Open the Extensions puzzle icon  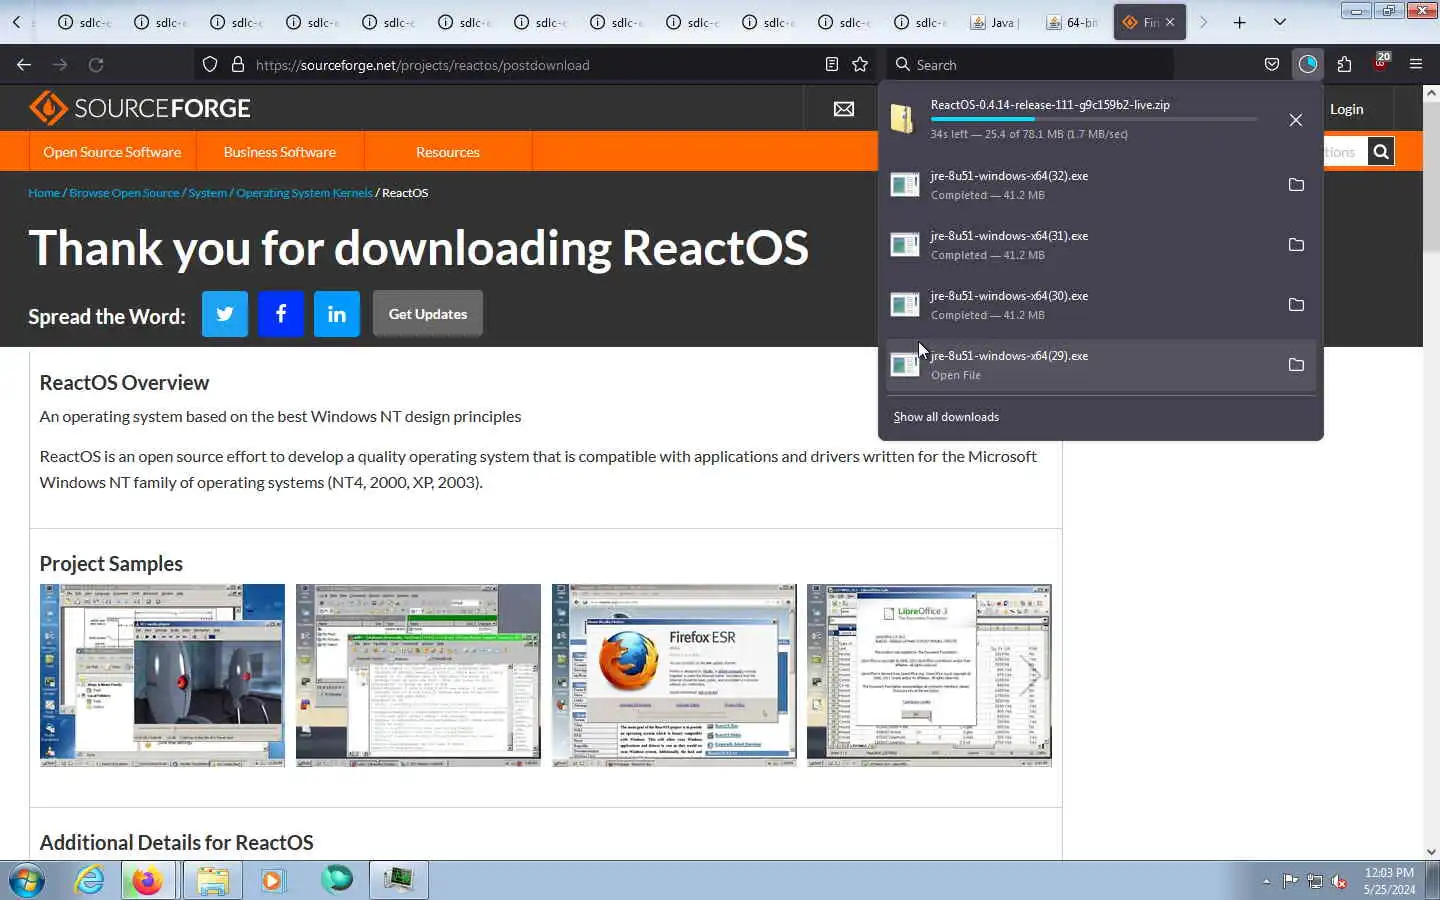1344,64
